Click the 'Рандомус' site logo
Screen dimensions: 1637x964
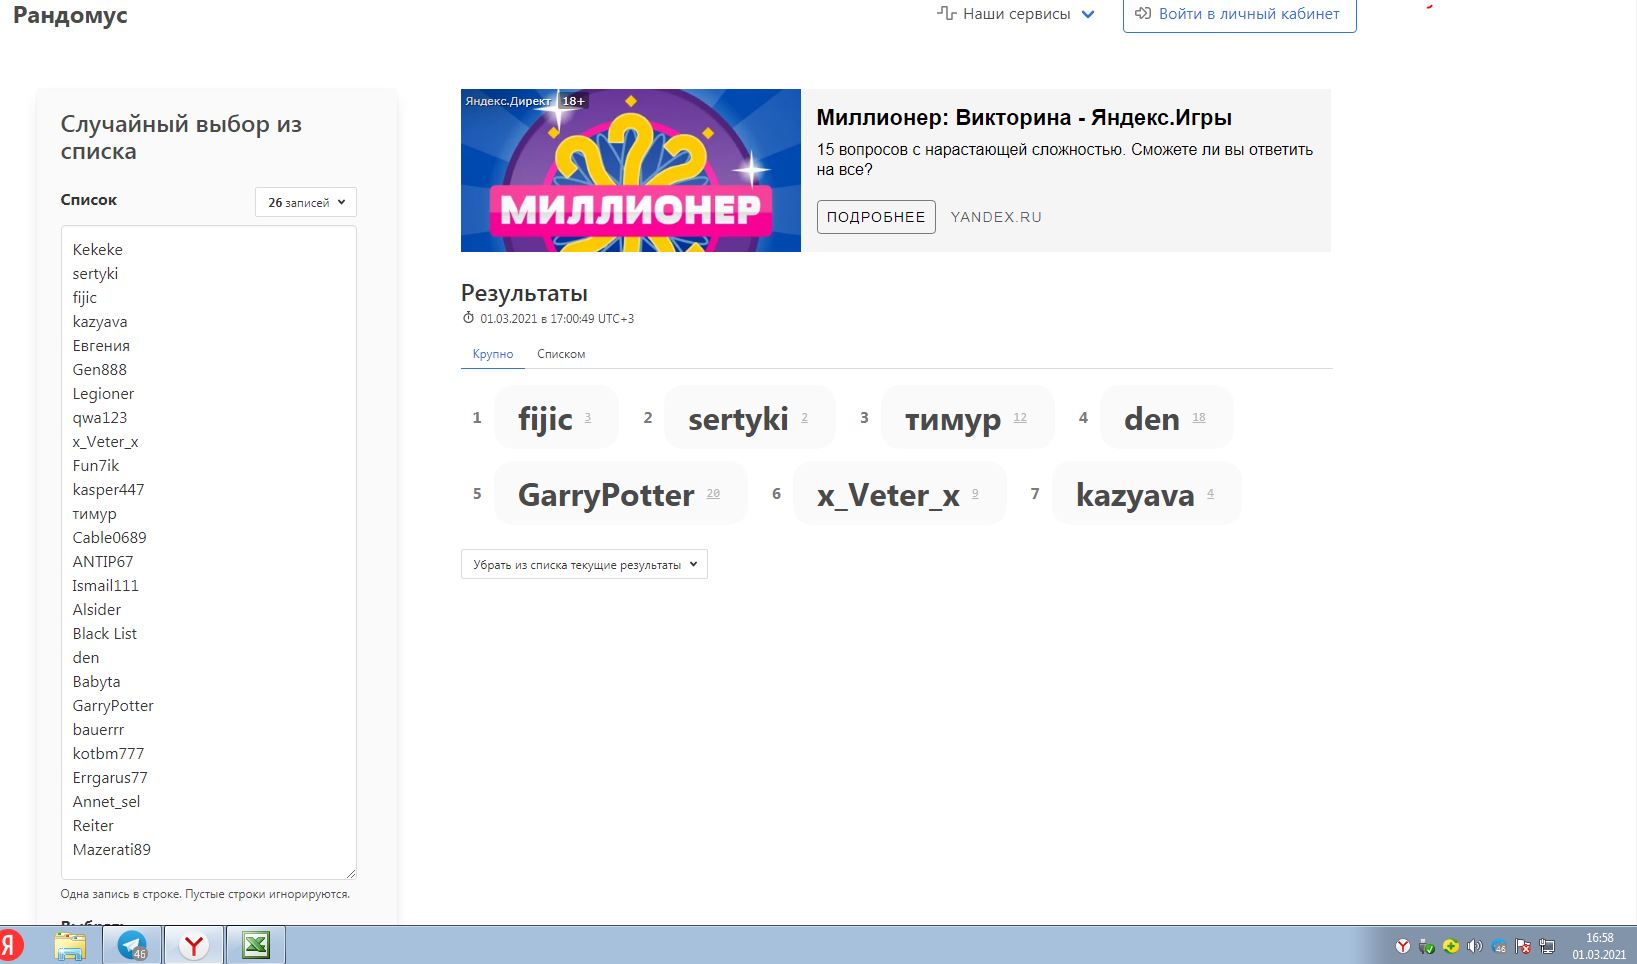coord(70,15)
